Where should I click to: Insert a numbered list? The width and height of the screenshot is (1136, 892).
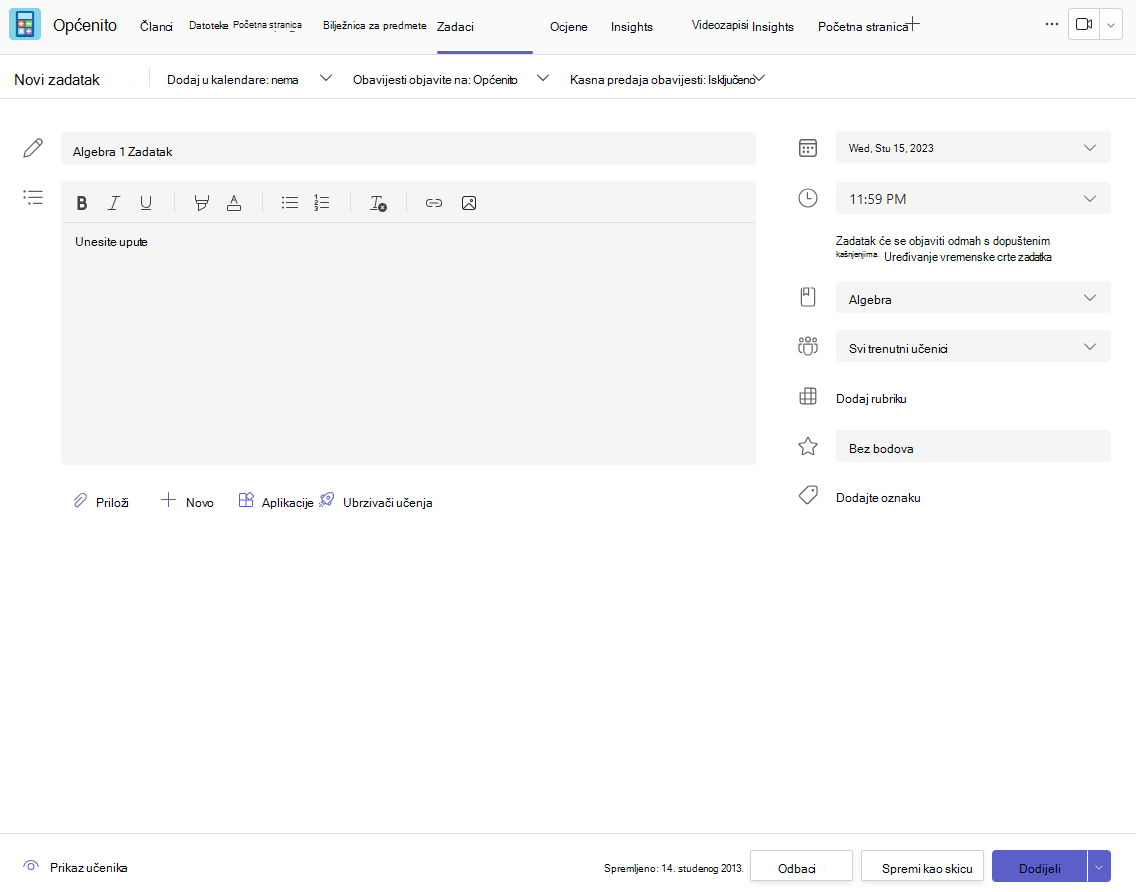click(x=322, y=203)
